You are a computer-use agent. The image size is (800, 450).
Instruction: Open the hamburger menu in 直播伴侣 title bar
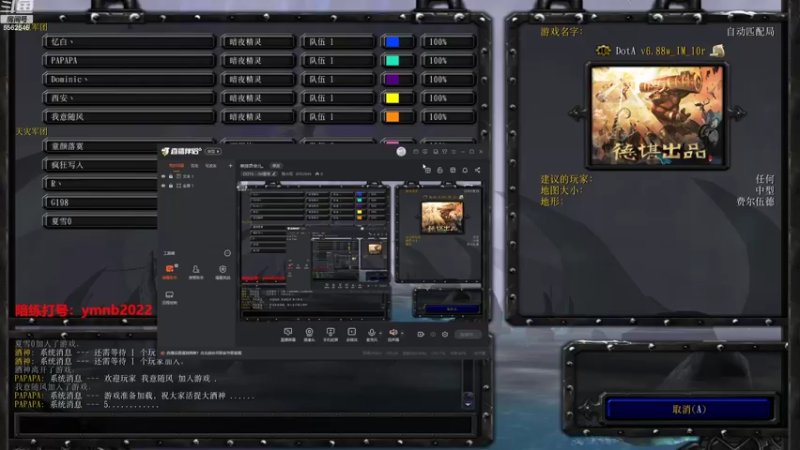click(x=454, y=152)
